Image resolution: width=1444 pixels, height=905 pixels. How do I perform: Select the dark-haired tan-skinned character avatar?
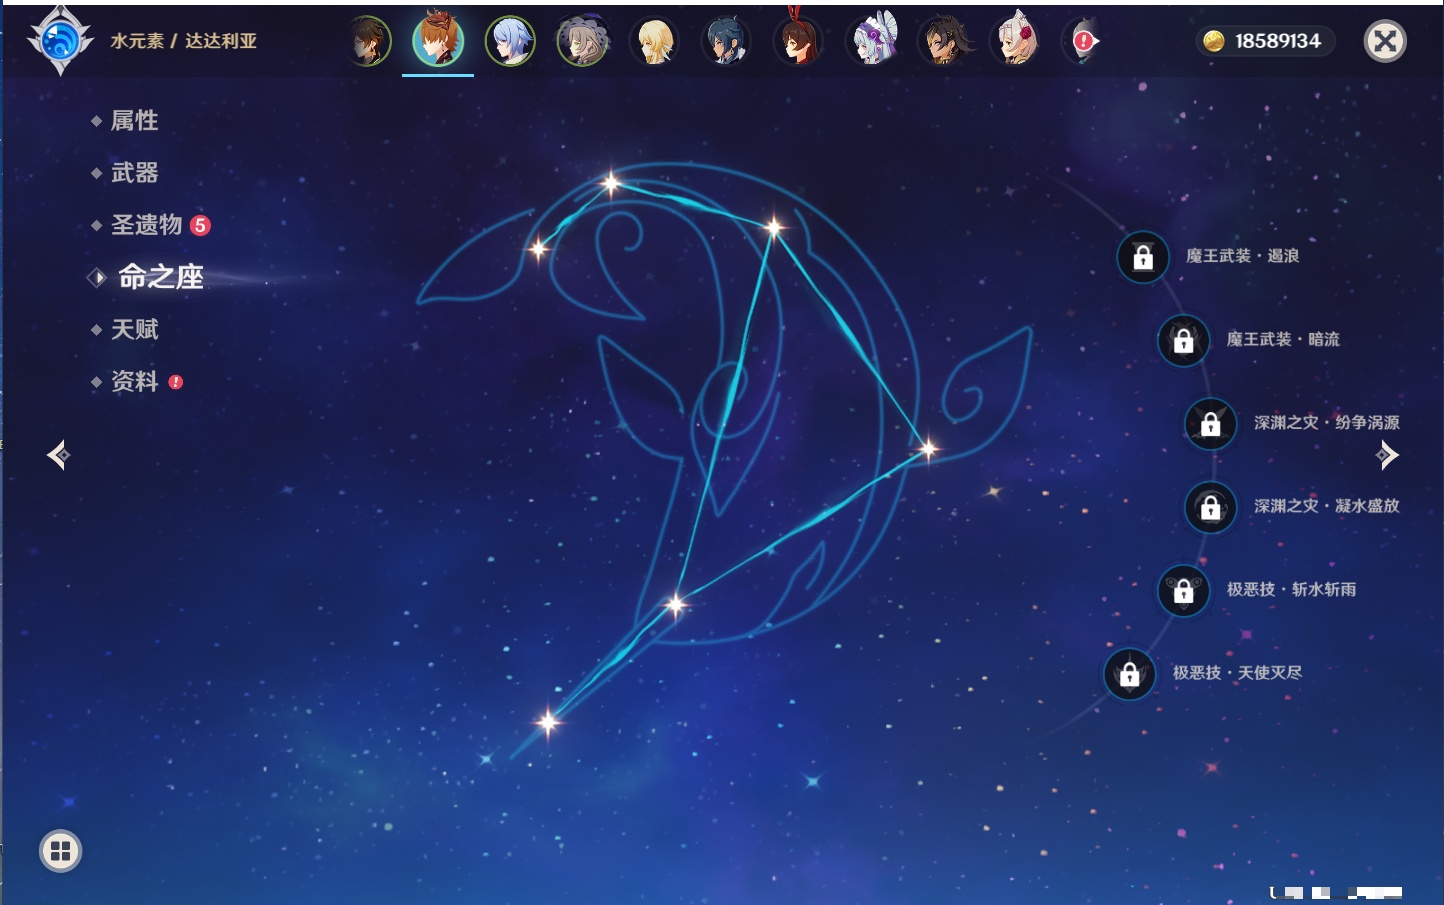tap(943, 42)
